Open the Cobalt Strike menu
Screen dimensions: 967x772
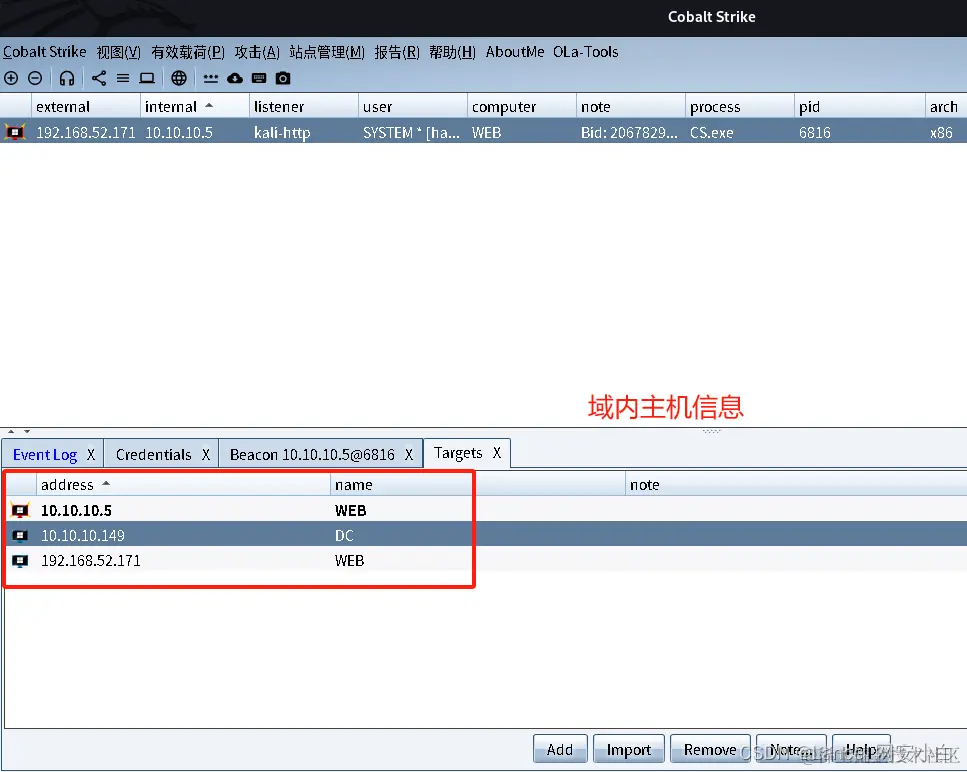(x=44, y=52)
